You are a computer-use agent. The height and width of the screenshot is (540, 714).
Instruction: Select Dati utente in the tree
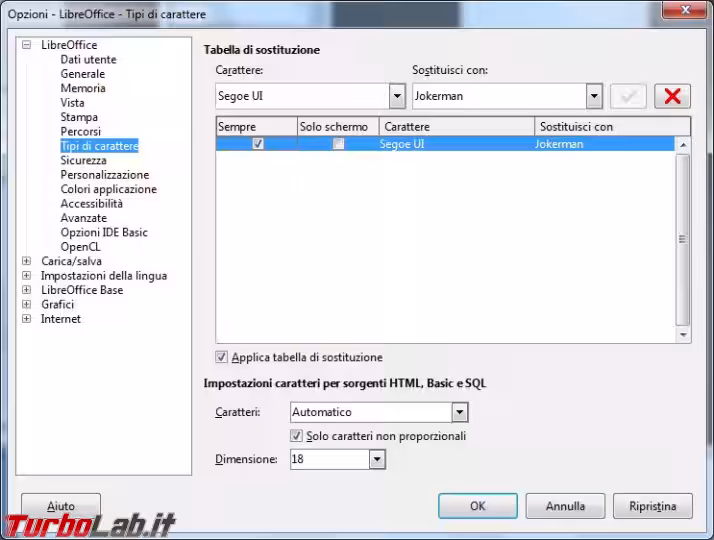click(x=88, y=59)
